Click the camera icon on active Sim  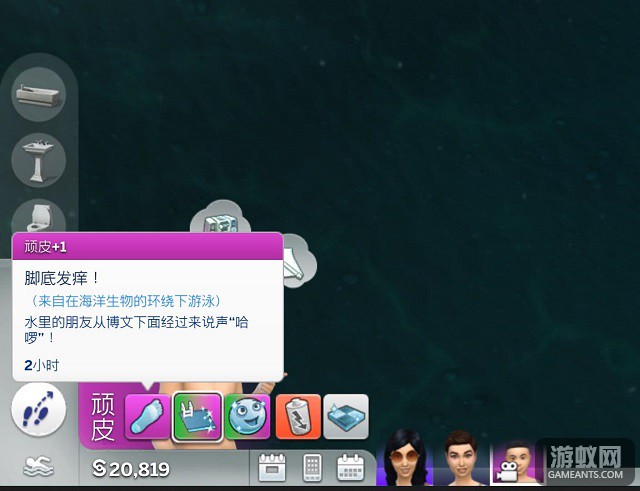point(507,472)
